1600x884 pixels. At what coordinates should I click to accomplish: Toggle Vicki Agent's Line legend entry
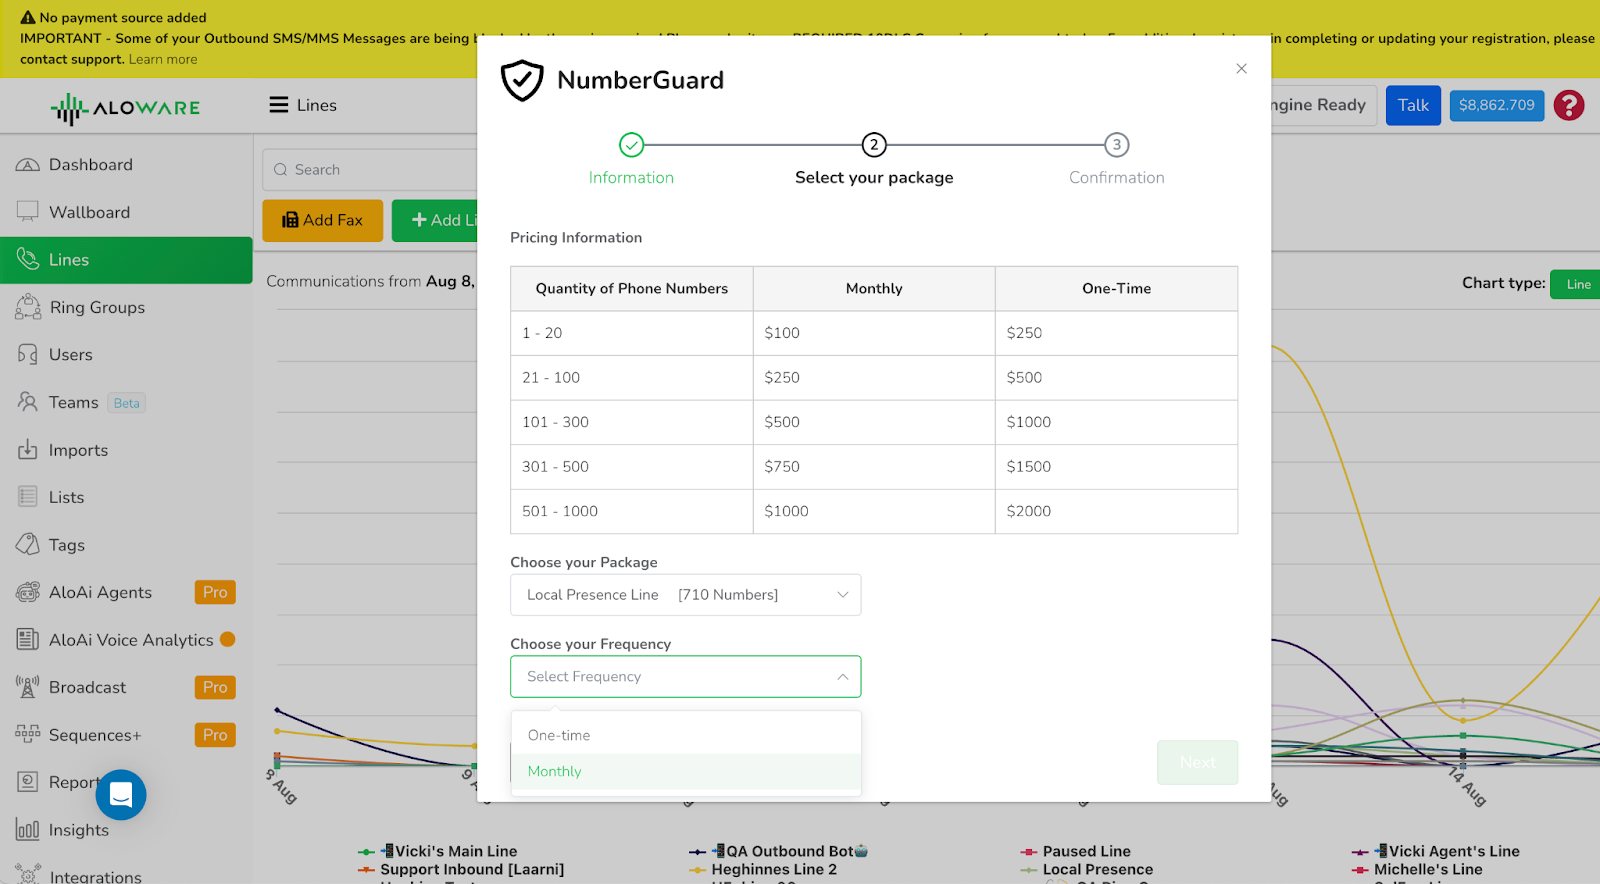pos(1436,851)
